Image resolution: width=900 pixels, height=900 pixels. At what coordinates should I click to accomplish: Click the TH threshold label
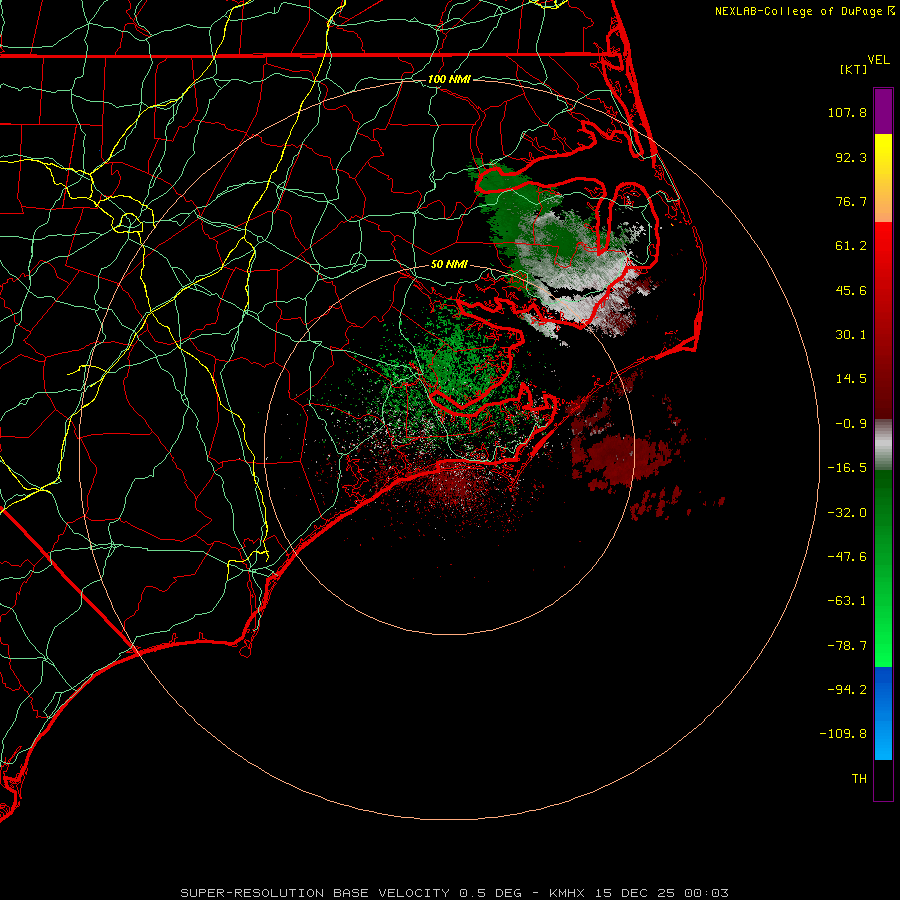click(x=859, y=779)
